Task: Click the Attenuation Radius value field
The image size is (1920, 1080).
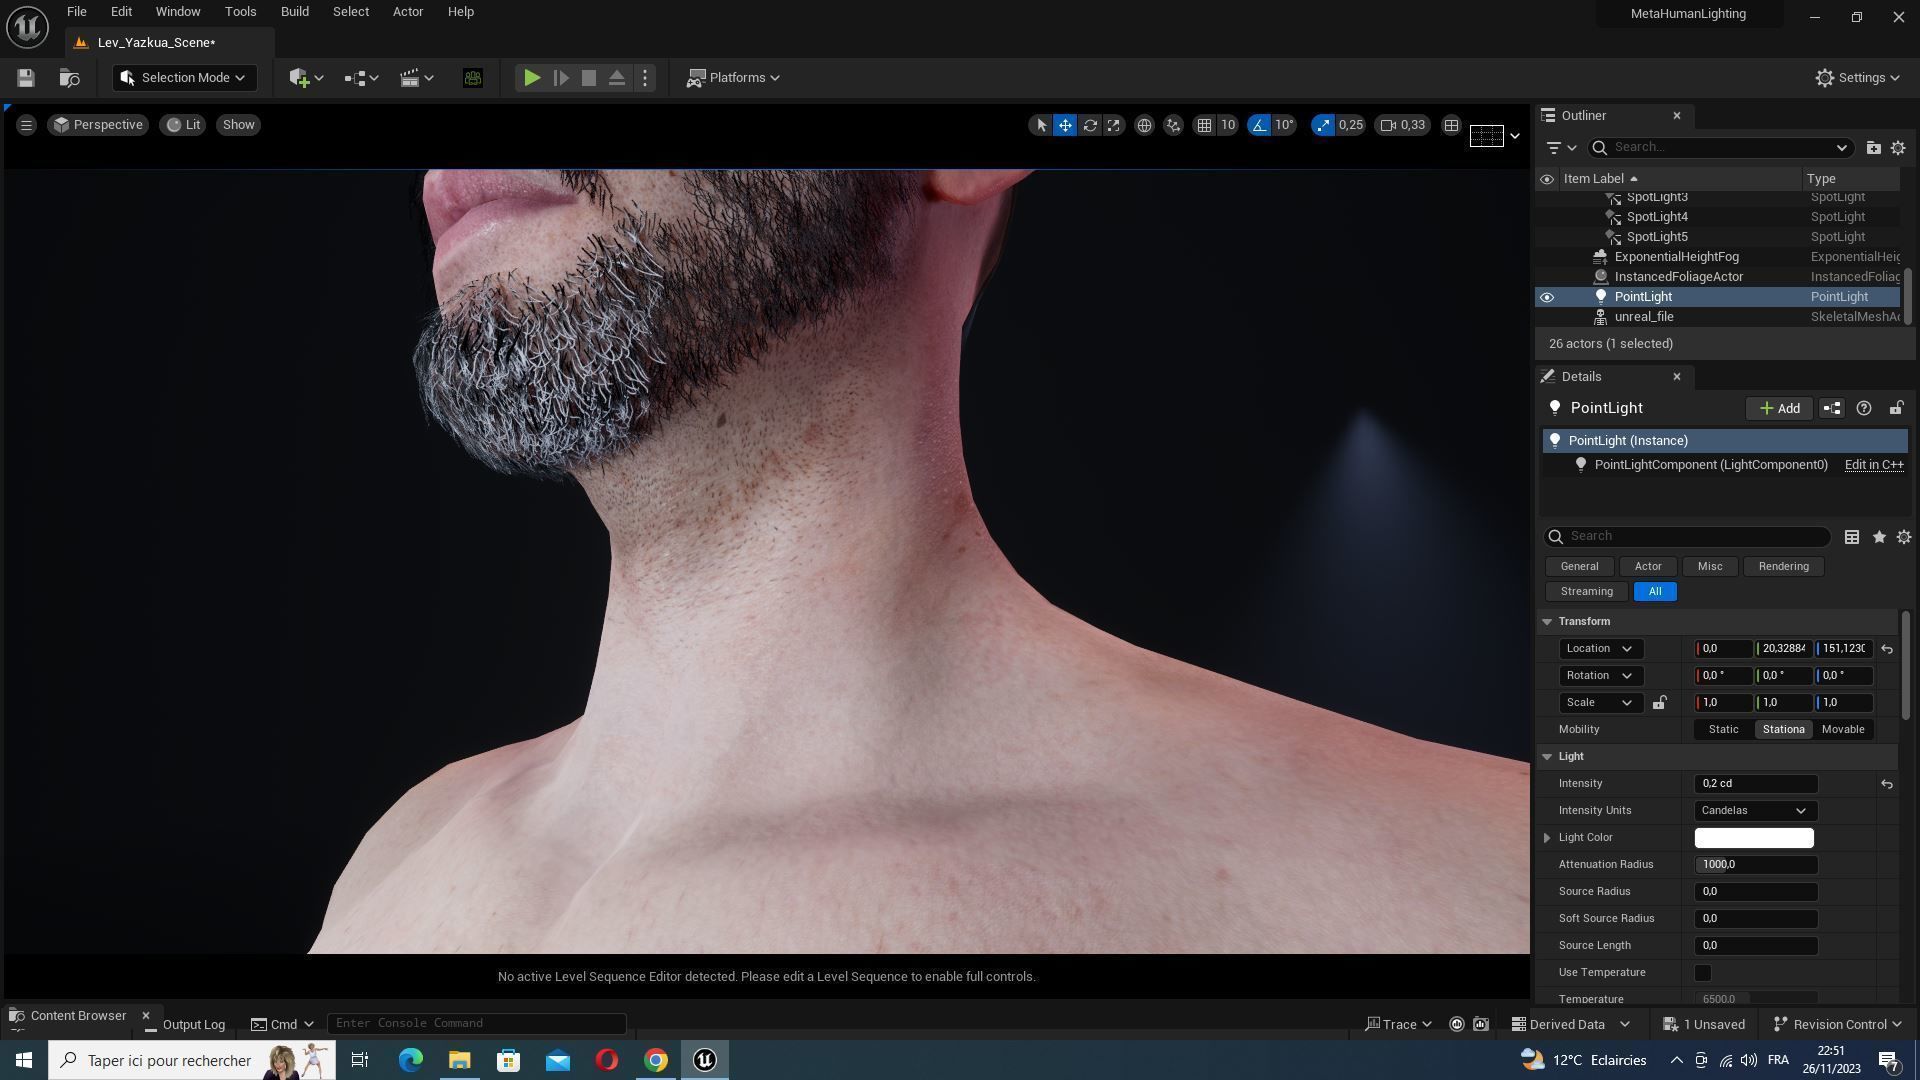Action: (1755, 865)
